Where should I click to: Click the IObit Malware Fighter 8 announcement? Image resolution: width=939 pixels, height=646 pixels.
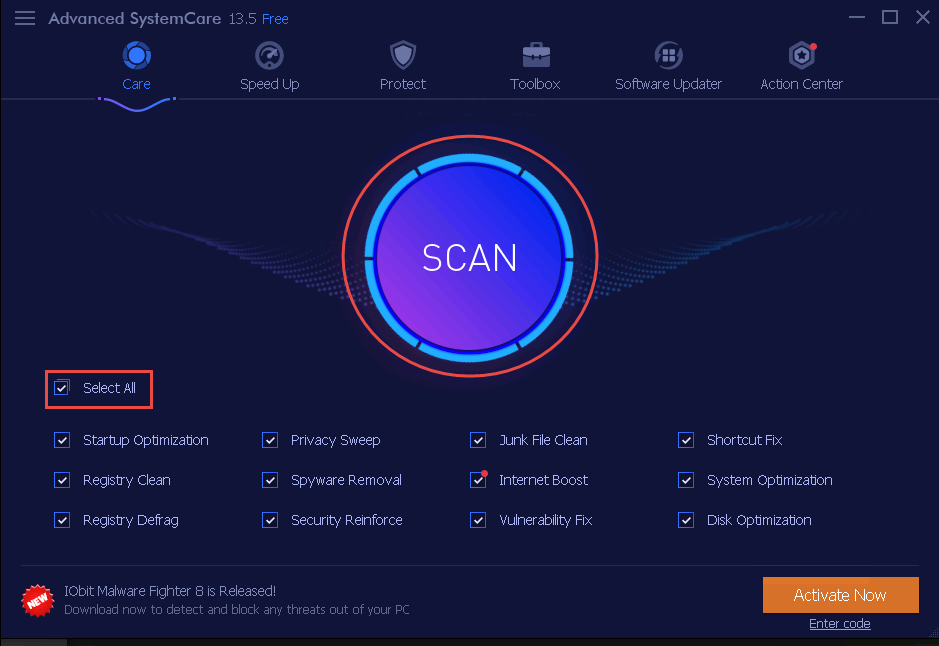pyautogui.click(x=170, y=591)
